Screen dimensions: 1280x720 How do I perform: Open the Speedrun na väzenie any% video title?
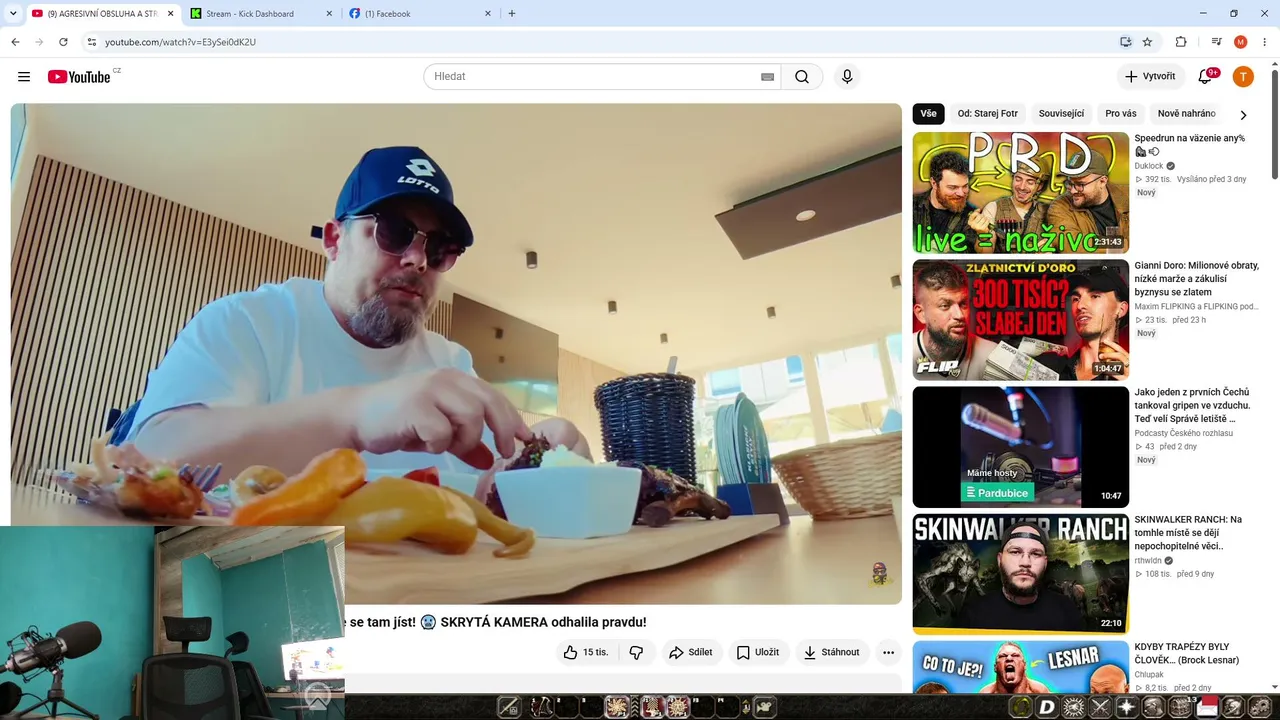(x=1190, y=144)
